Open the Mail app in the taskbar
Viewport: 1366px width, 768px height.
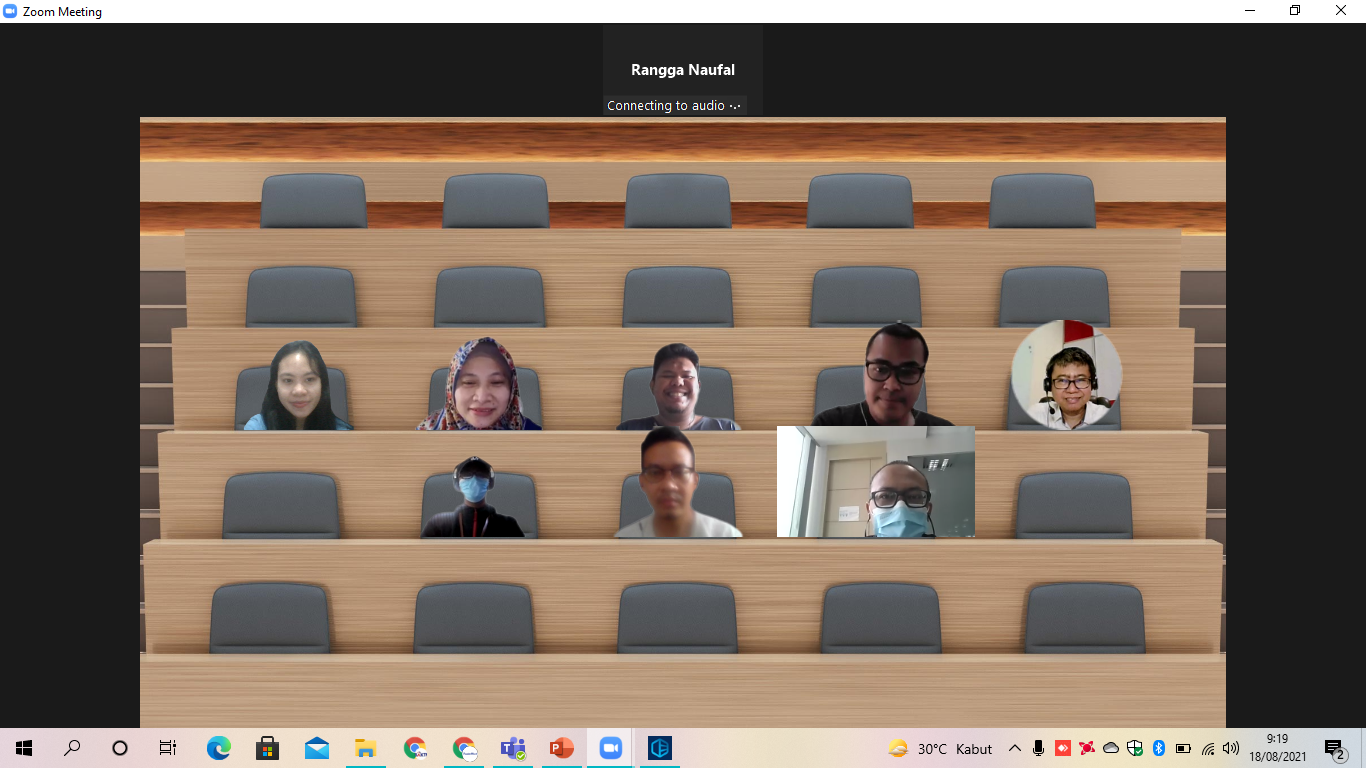(x=317, y=748)
